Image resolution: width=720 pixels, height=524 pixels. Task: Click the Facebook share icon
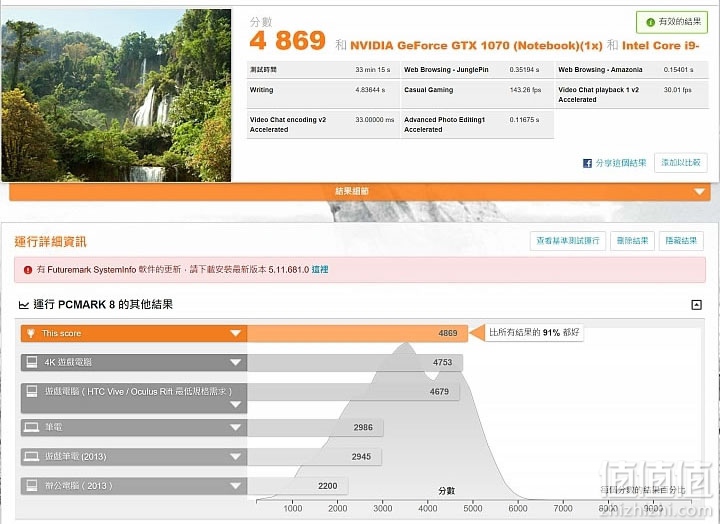click(587, 163)
